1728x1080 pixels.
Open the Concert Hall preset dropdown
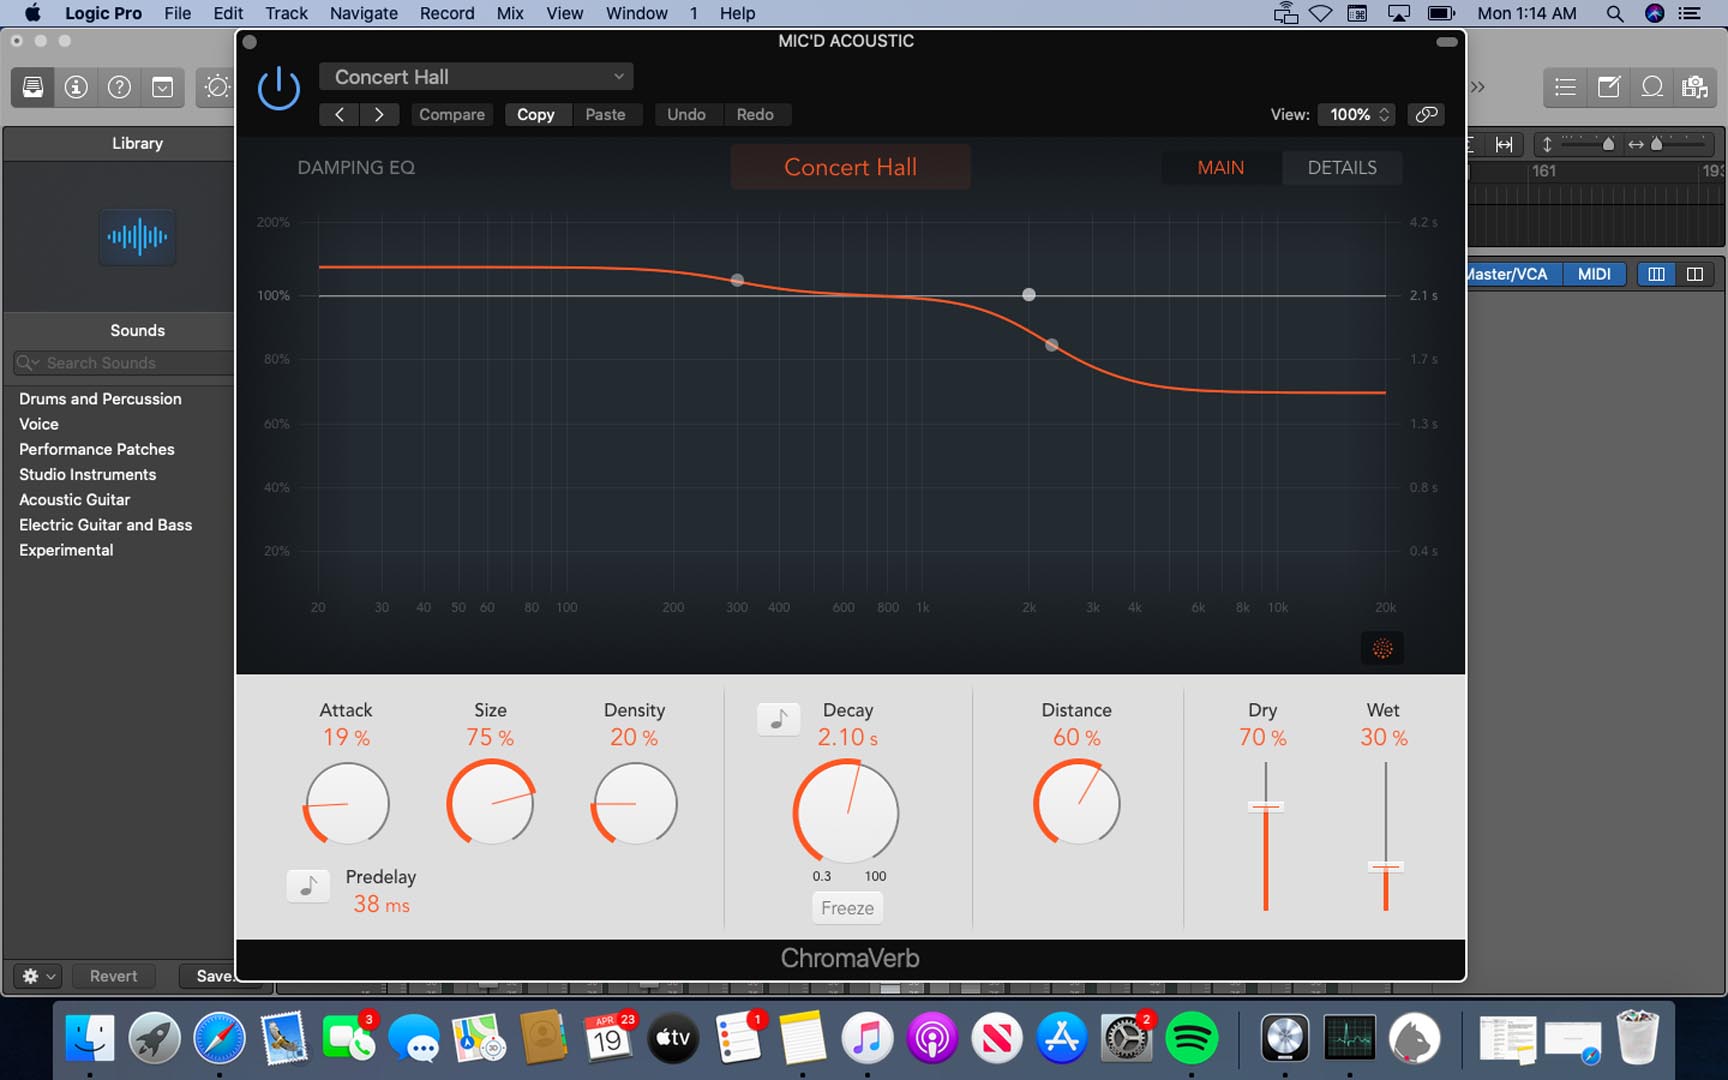tap(476, 77)
